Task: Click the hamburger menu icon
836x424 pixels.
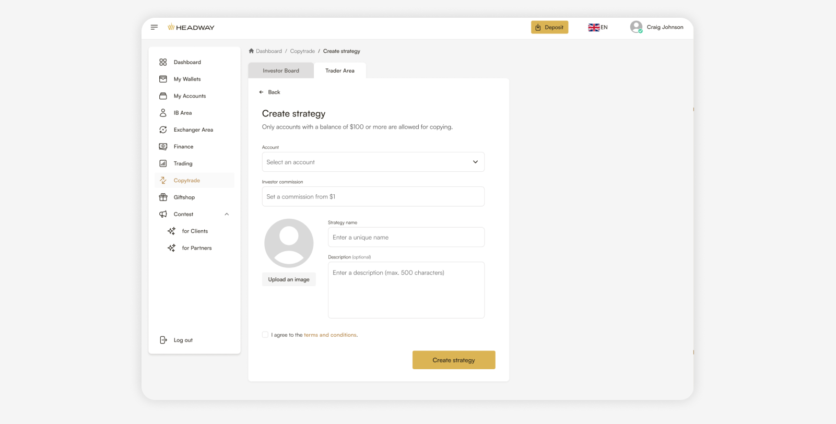Action: 154,27
